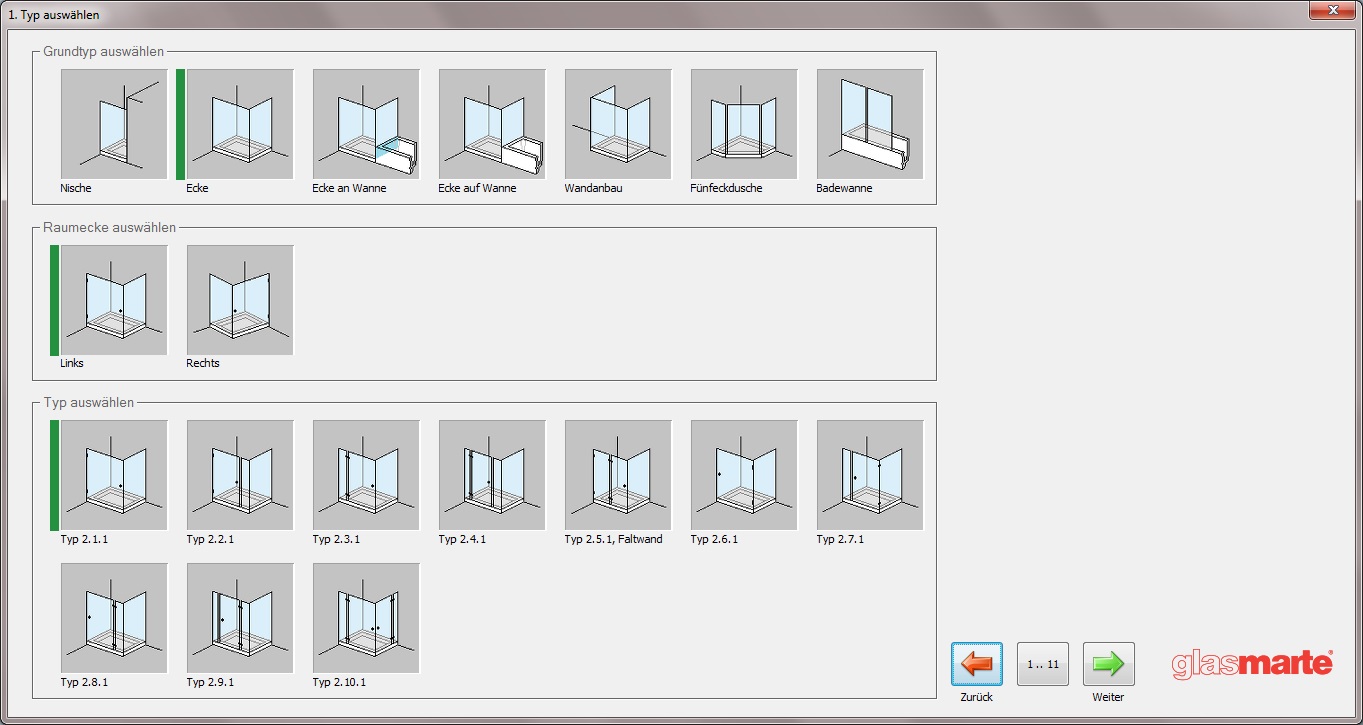The width and height of the screenshot is (1363, 725).
Task: Choose the Fünfeckdusche pentagon shower
Action: (744, 124)
